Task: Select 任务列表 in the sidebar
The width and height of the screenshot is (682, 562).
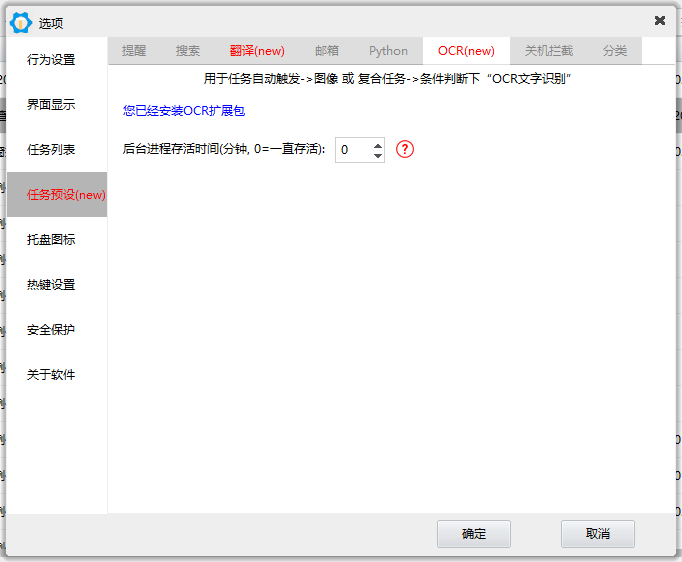Action: [57, 150]
